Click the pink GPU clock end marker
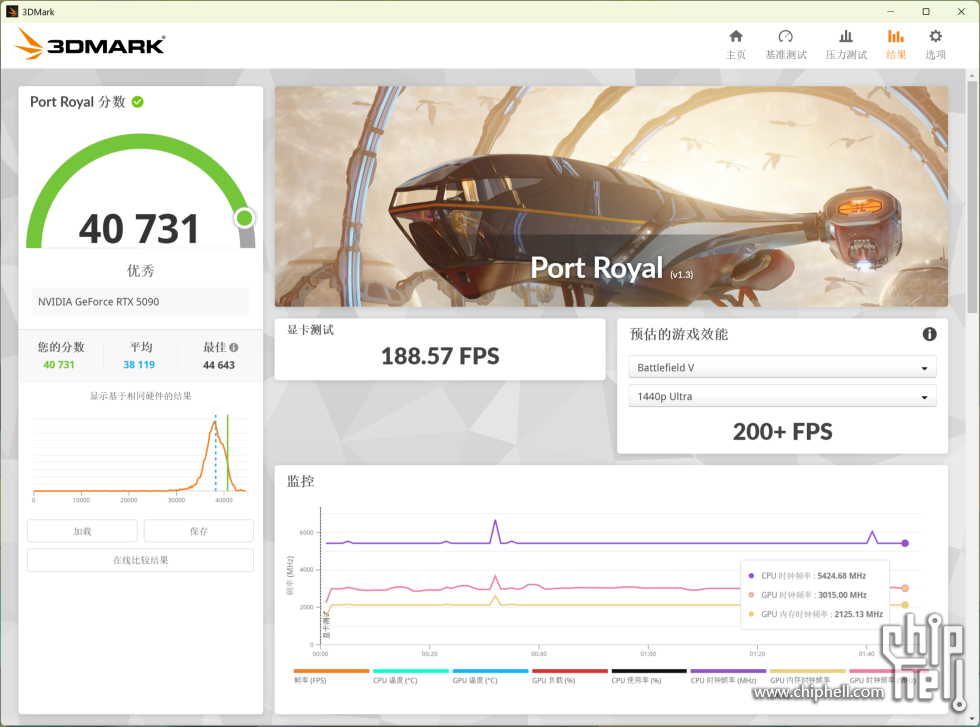 (905, 588)
